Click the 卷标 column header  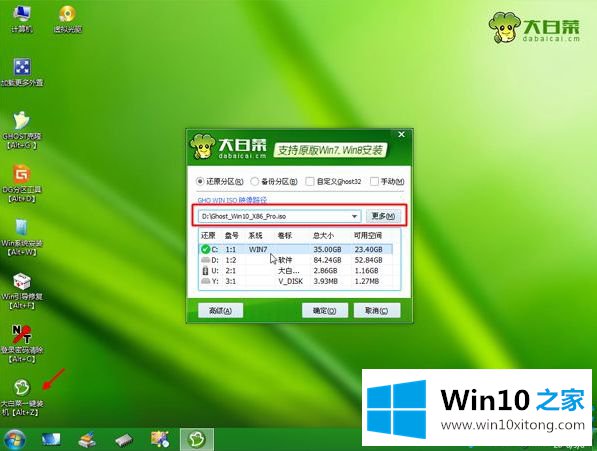pos(284,236)
